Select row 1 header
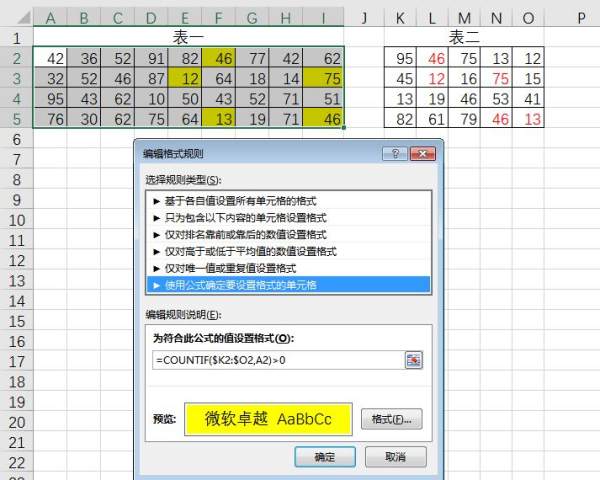This screenshot has height=480, width=600. click(x=15, y=37)
